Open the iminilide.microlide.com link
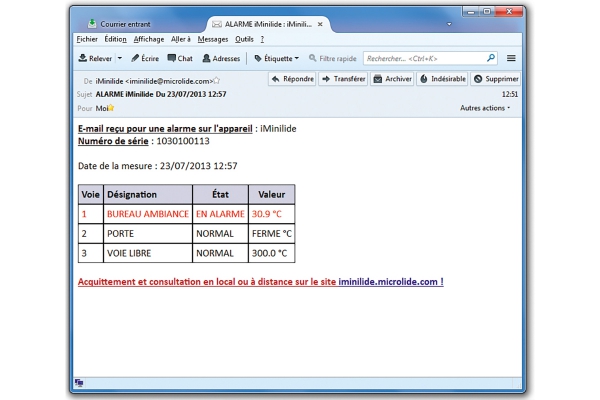This screenshot has width=600, height=400. click(x=391, y=282)
